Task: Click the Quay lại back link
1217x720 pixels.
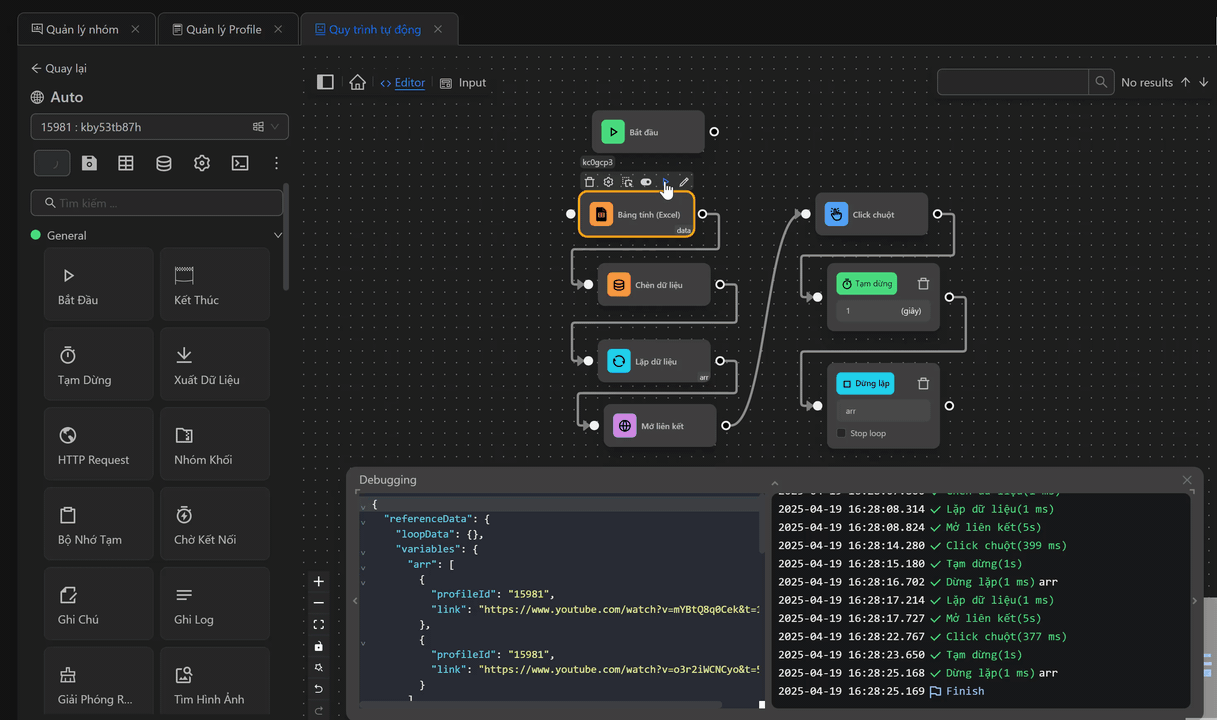Action: [59, 69]
